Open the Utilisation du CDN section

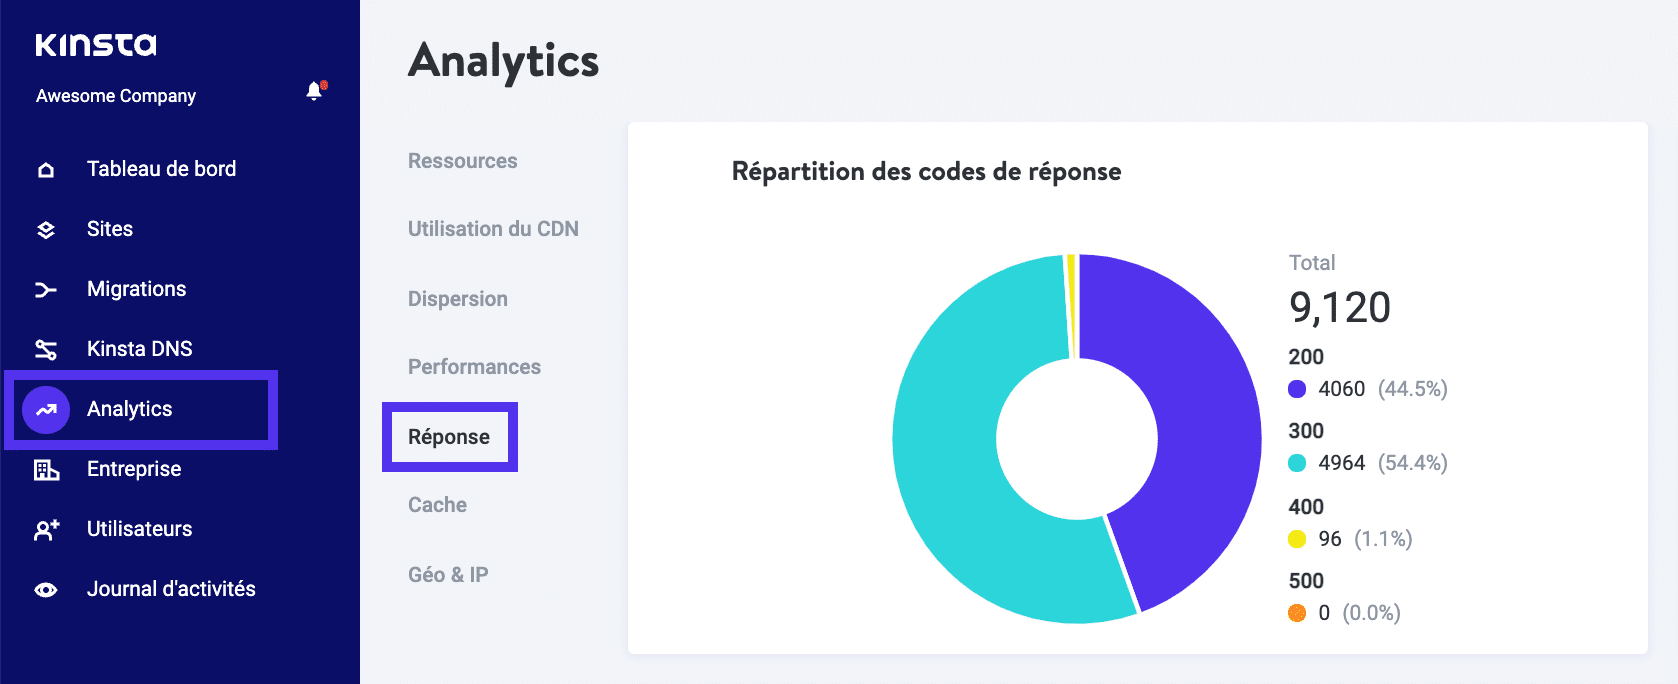pyautogui.click(x=492, y=228)
